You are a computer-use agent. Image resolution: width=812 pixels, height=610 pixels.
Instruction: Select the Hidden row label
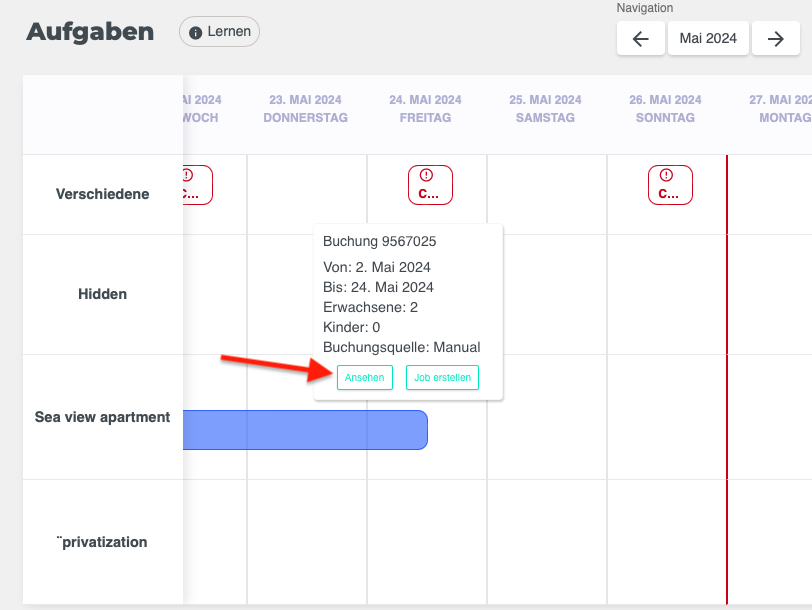point(102,294)
